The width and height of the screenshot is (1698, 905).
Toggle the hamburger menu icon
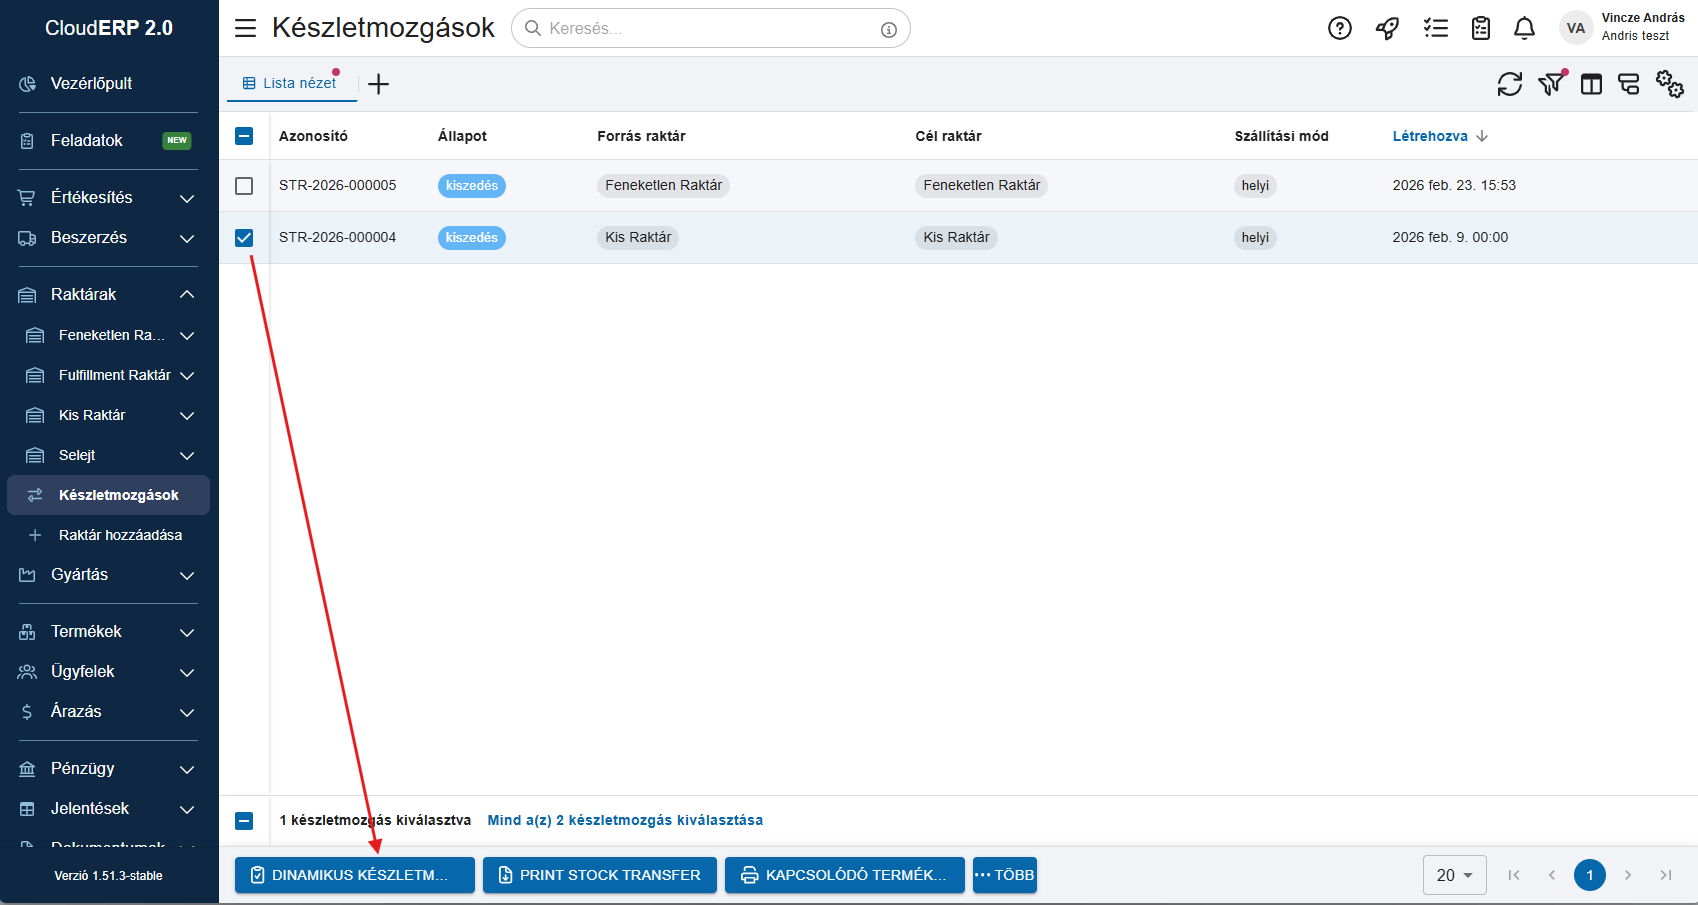(245, 28)
